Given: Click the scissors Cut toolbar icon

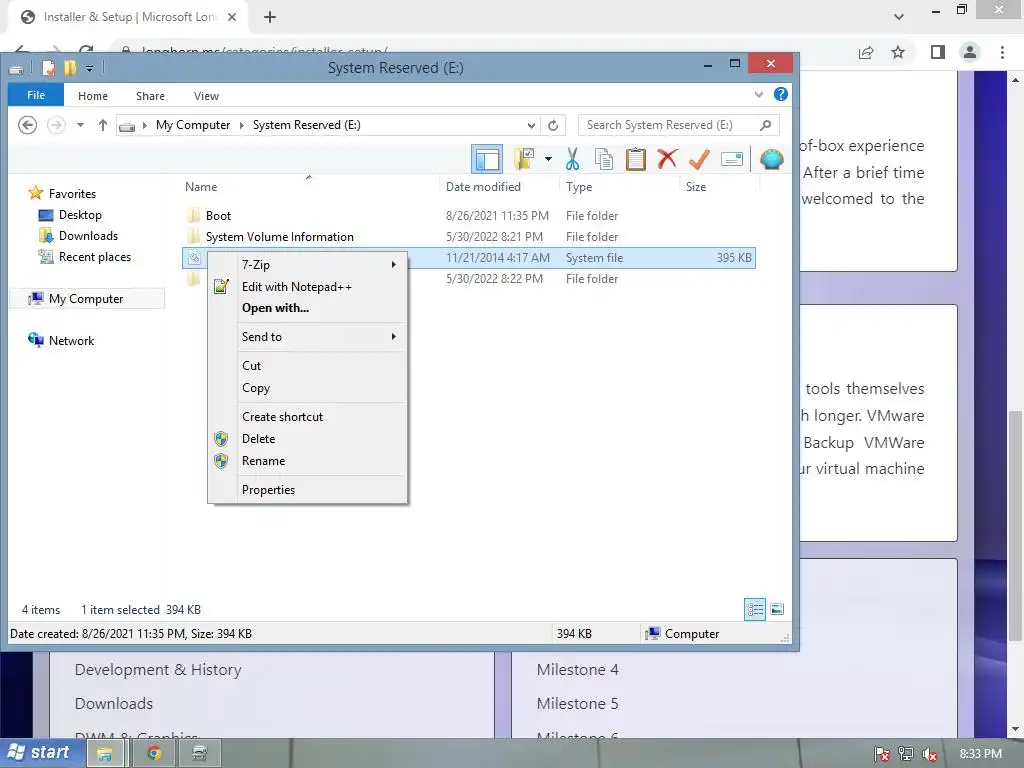Looking at the screenshot, I should [x=572, y=159].
